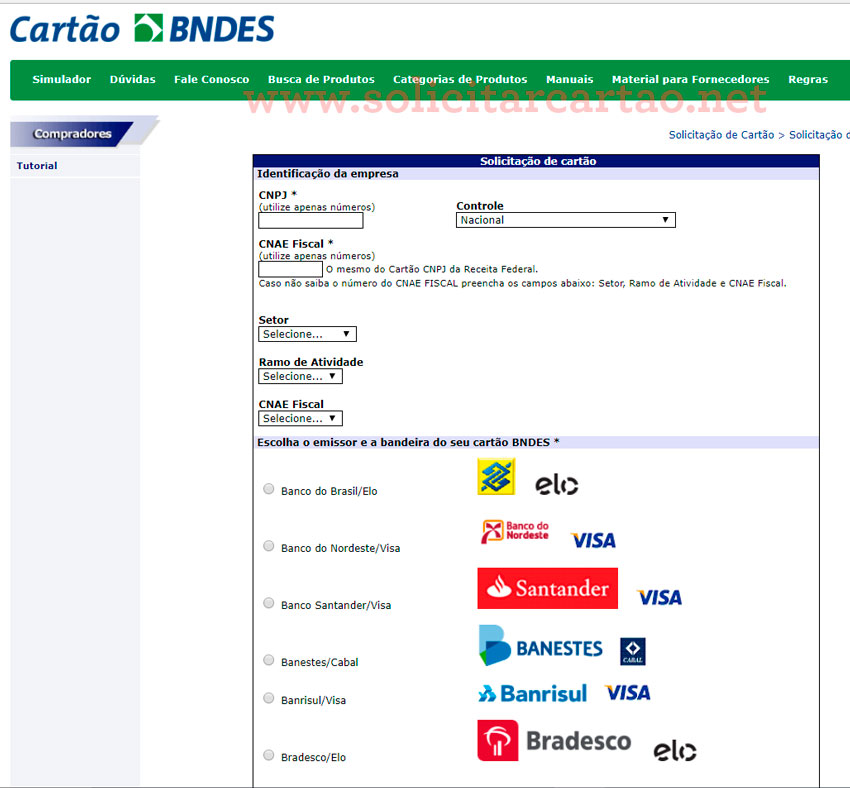The height and width of the screenshot is (788, 850).
Task: Focus the CNPJ input field
Action: click(x=296, y=221)
